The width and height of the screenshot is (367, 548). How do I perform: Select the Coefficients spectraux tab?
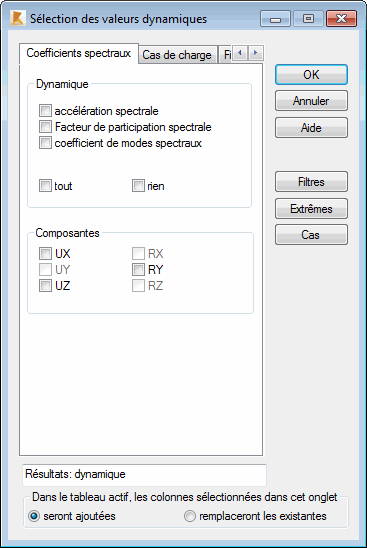pos(79,53)
